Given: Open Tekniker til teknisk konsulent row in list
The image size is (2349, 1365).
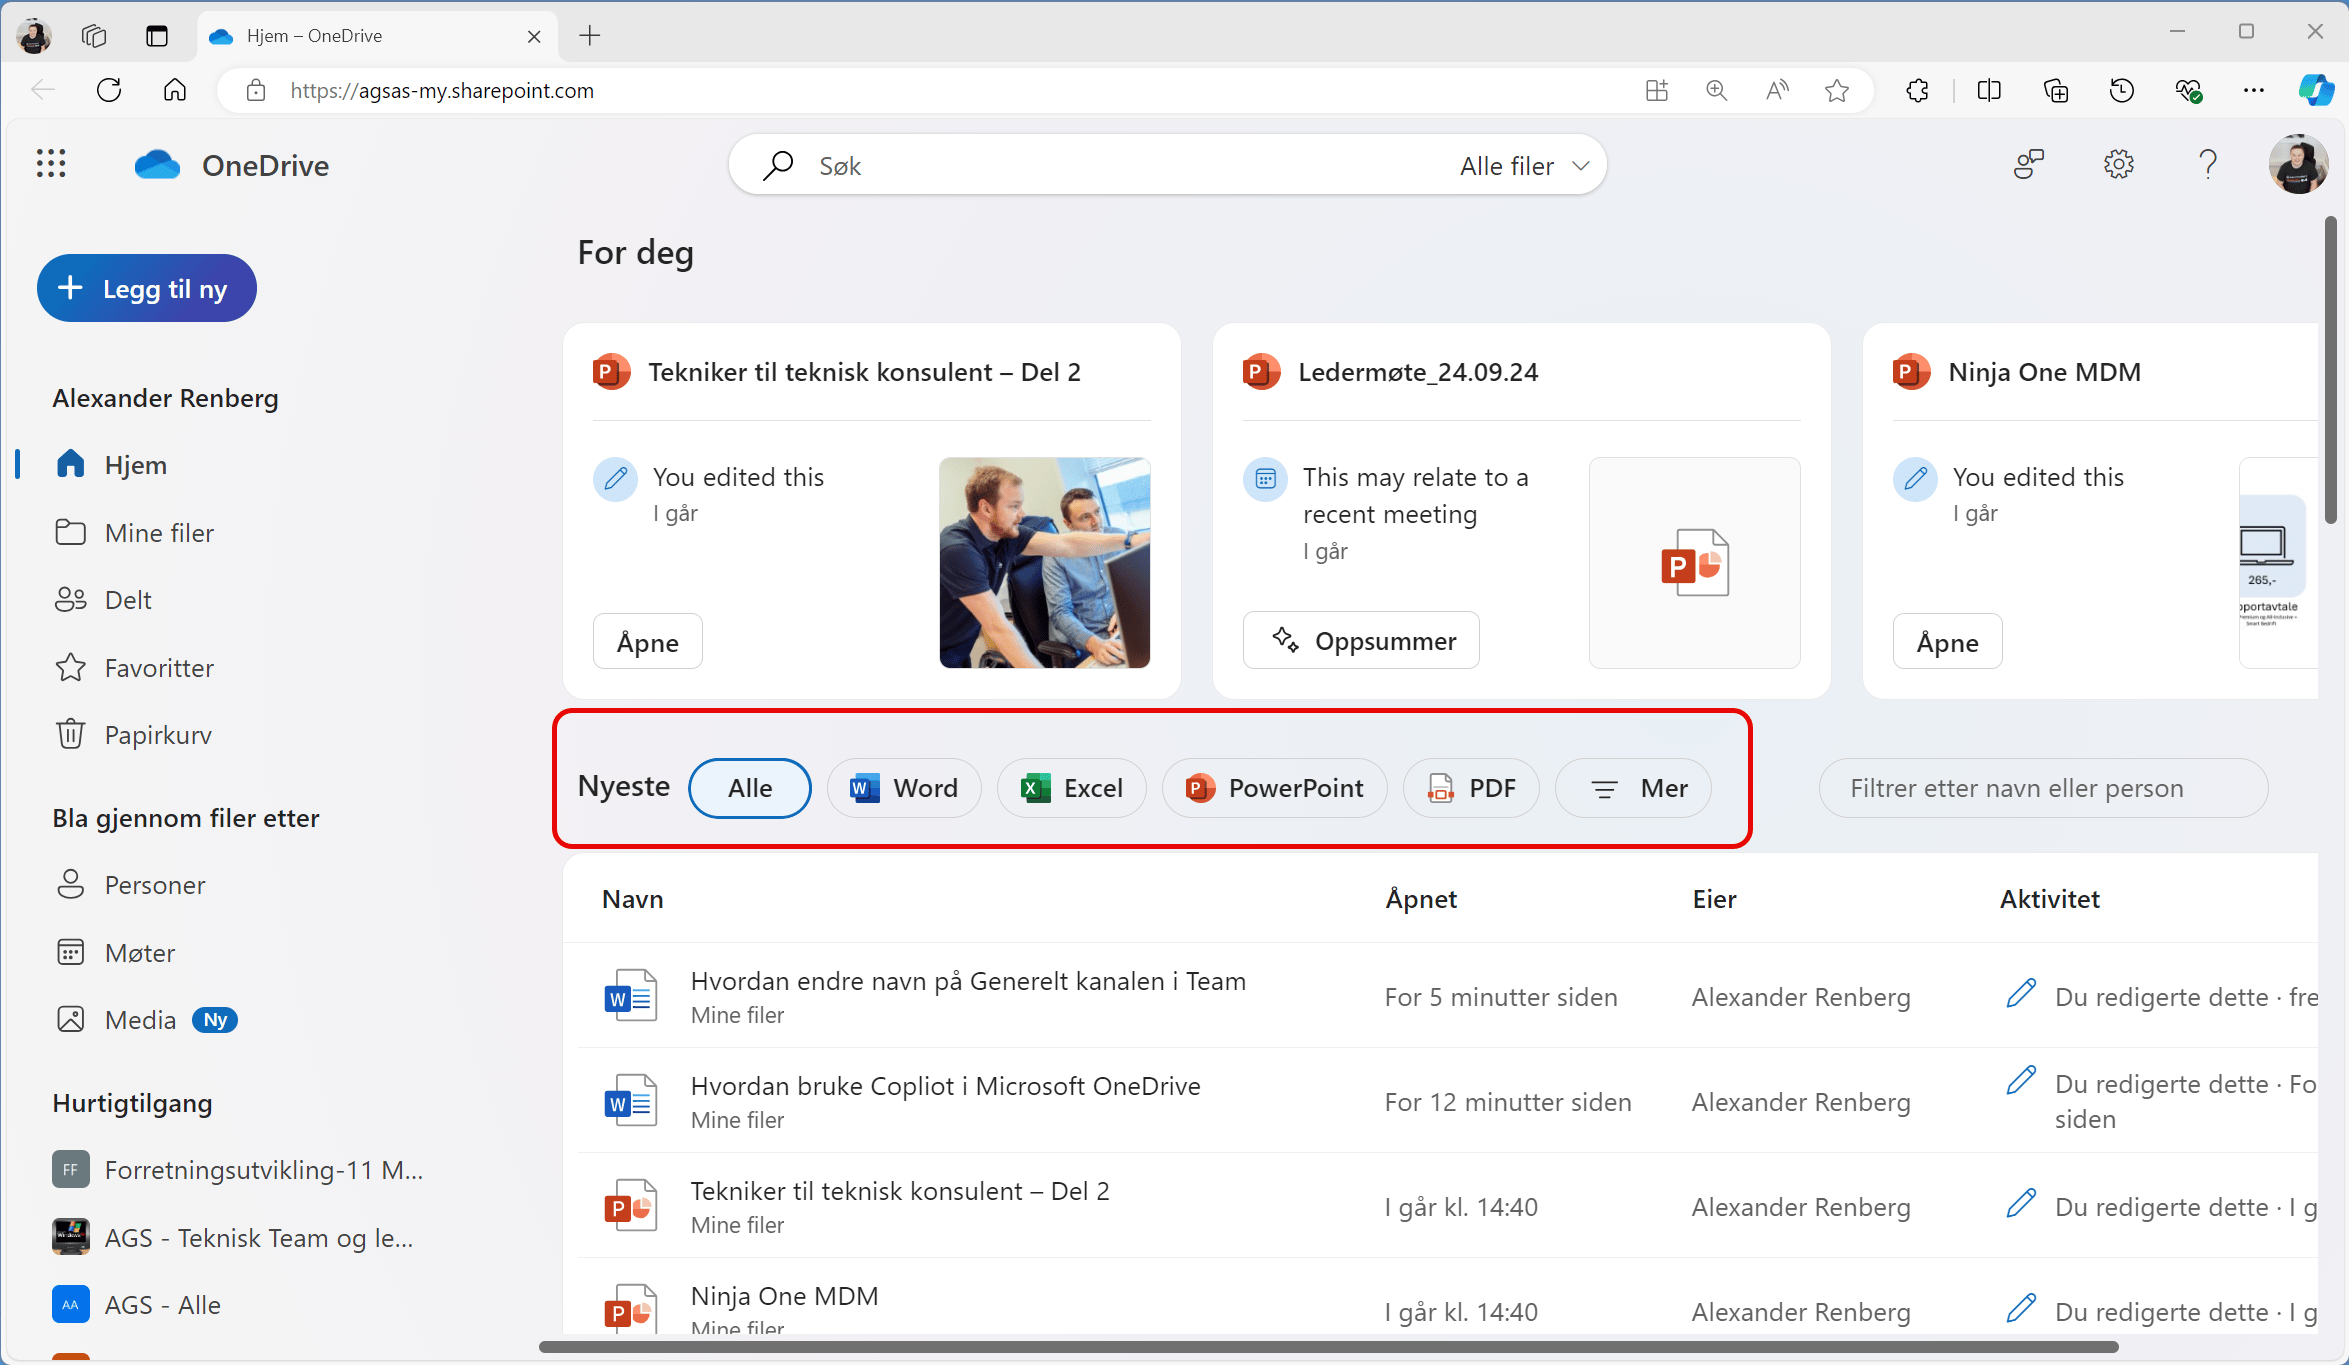Looking at the screenshot, I should coord(900,1191).
